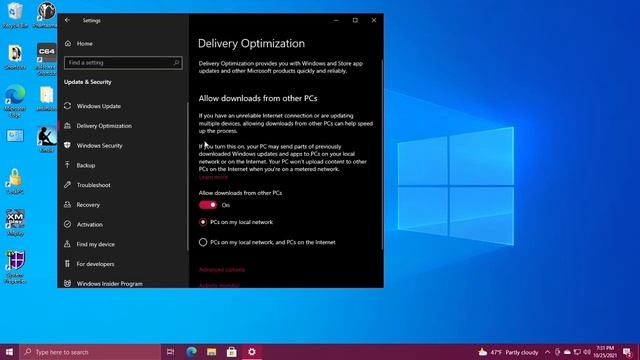The width and height of the screenshot is (640, 360).
Task: Open File Explorer from the taskbar
Action: [x=211, y=352]
